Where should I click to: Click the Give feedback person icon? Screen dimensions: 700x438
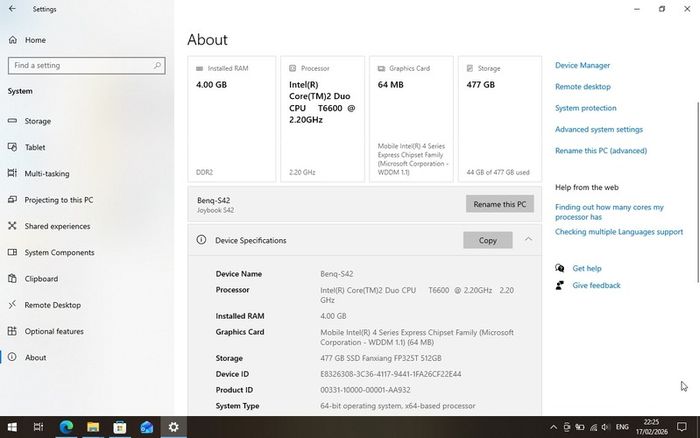point(559,285)
